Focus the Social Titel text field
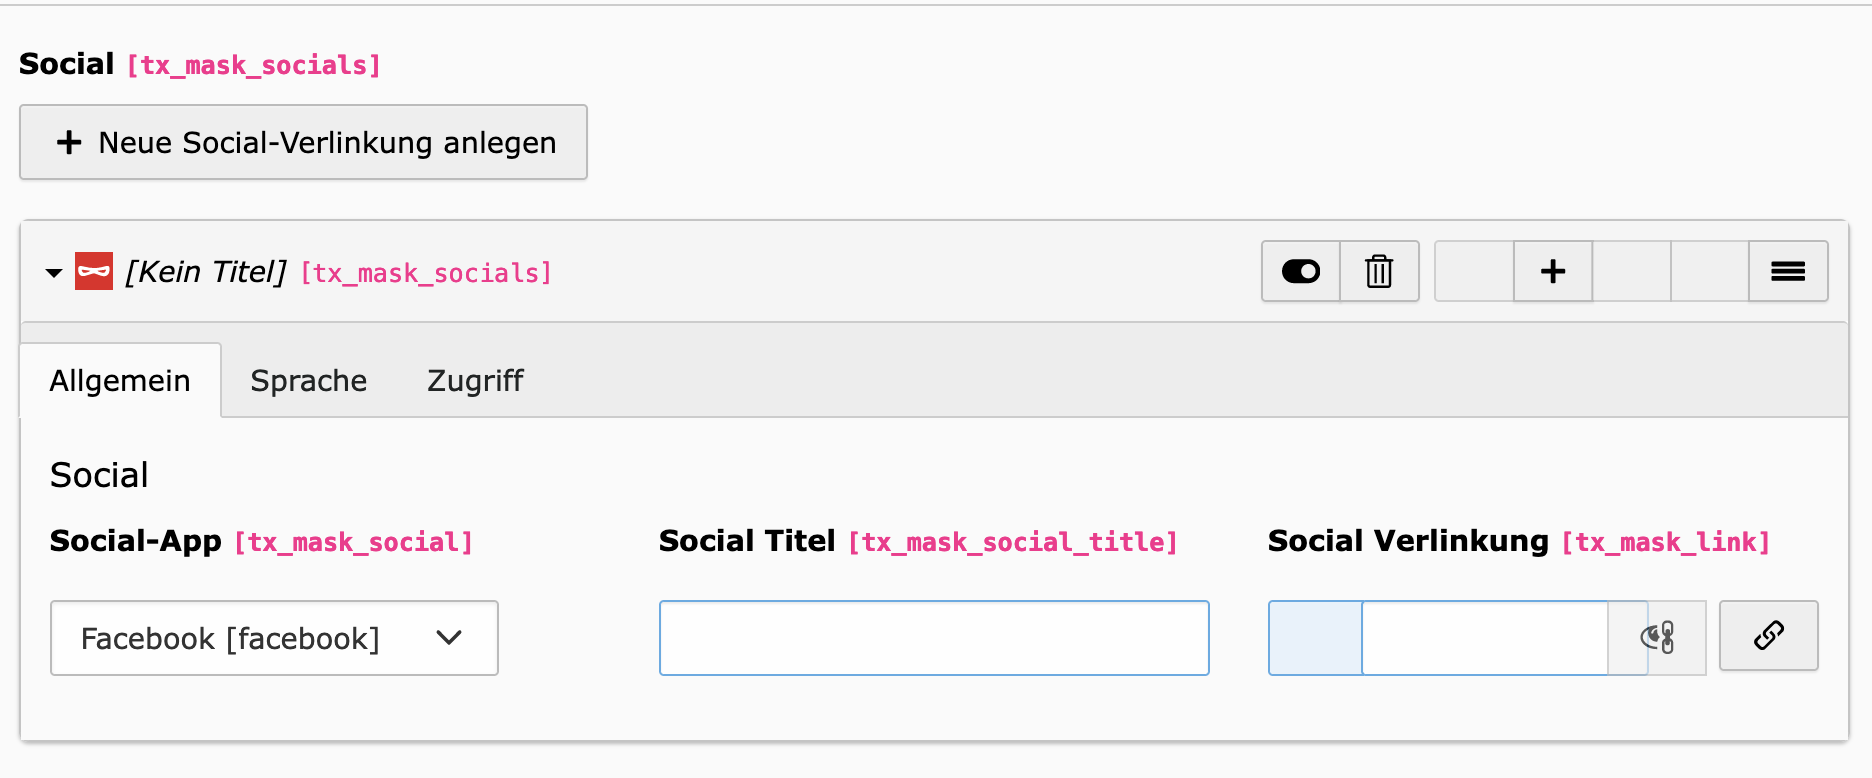This screenshot has width=1872, height=778. 934,638
